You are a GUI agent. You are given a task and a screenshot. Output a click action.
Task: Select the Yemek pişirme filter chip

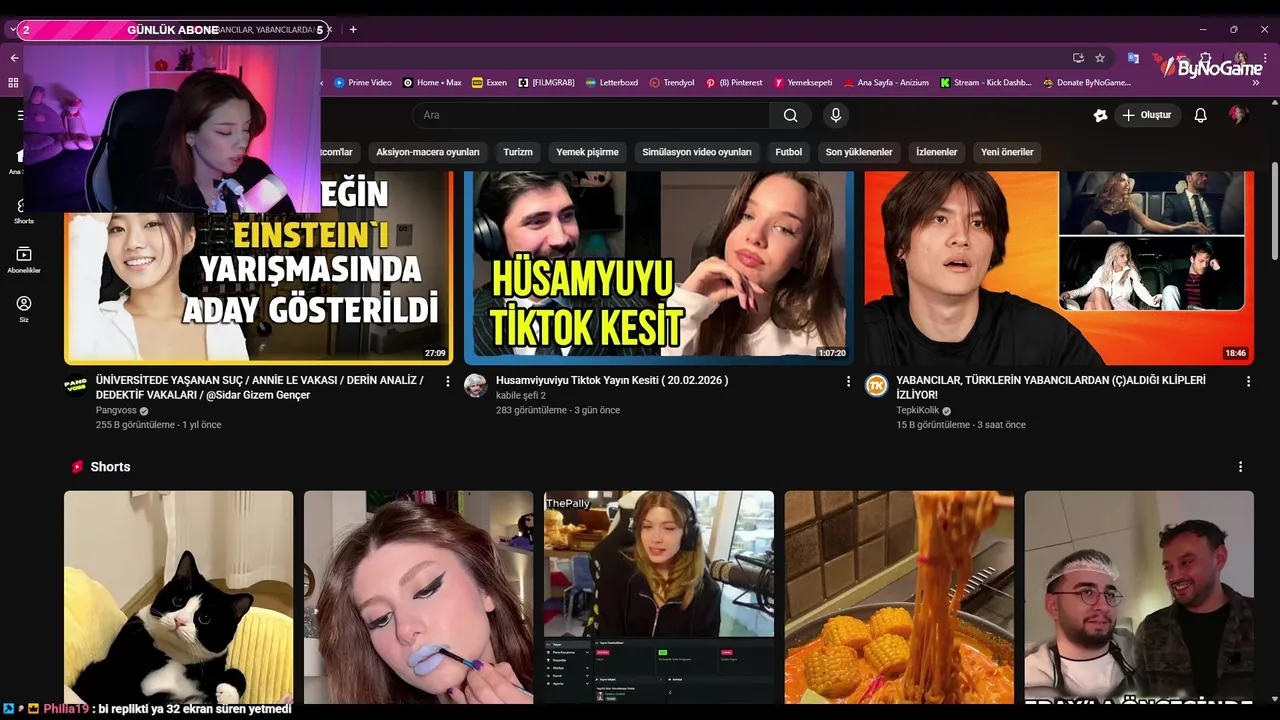coord(587,152)
